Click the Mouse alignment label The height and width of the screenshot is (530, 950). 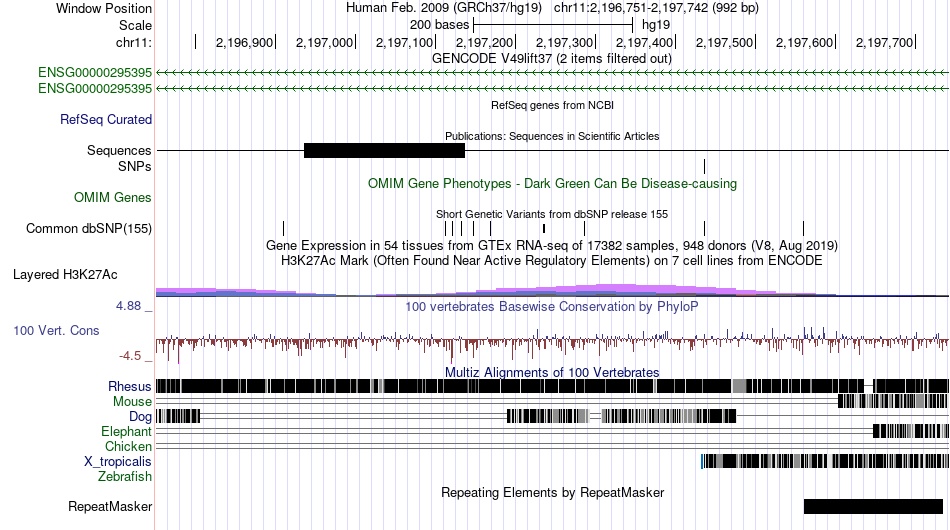coord(132,402)
